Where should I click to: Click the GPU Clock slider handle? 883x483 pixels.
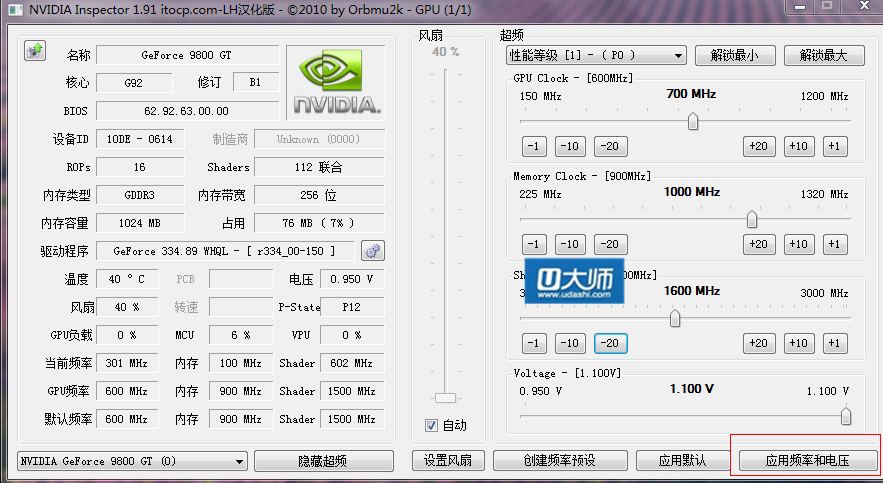point(693,121)
